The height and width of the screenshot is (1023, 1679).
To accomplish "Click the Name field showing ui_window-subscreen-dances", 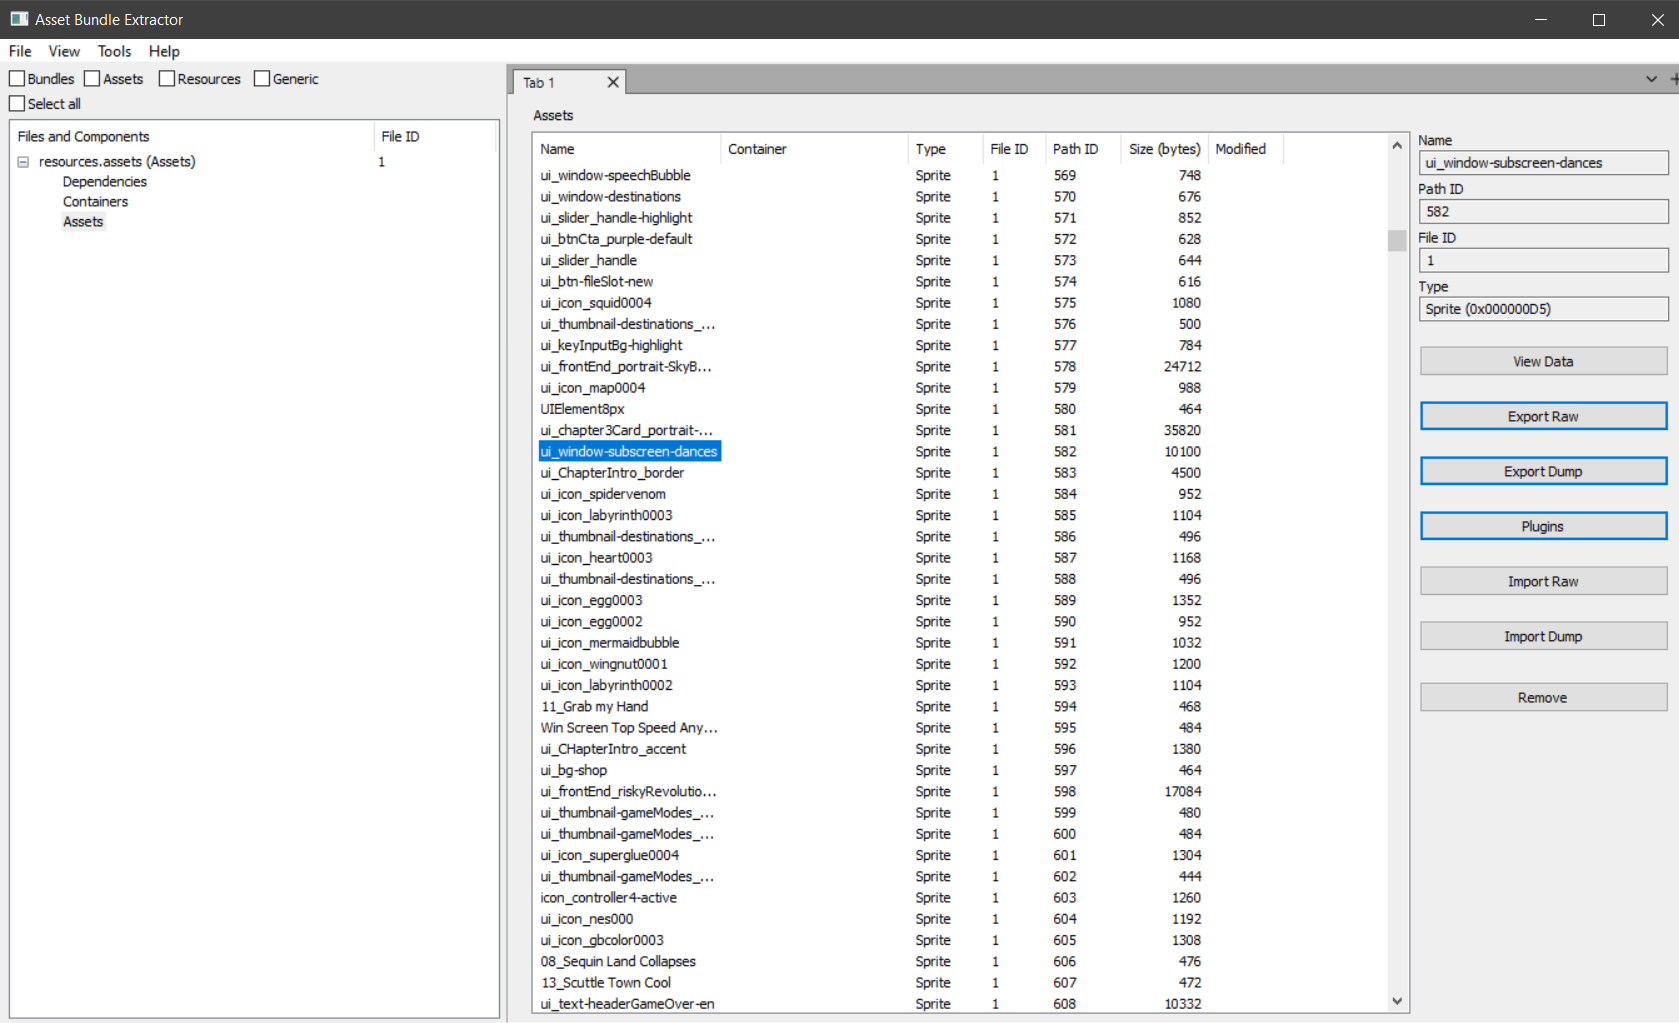I will (x=1543, y=163).
